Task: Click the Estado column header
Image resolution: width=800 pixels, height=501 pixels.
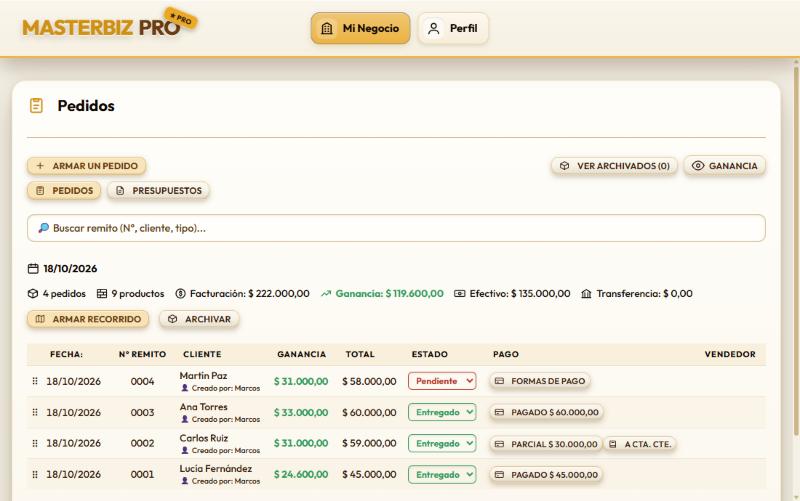Action: click(x=430, y=354)
